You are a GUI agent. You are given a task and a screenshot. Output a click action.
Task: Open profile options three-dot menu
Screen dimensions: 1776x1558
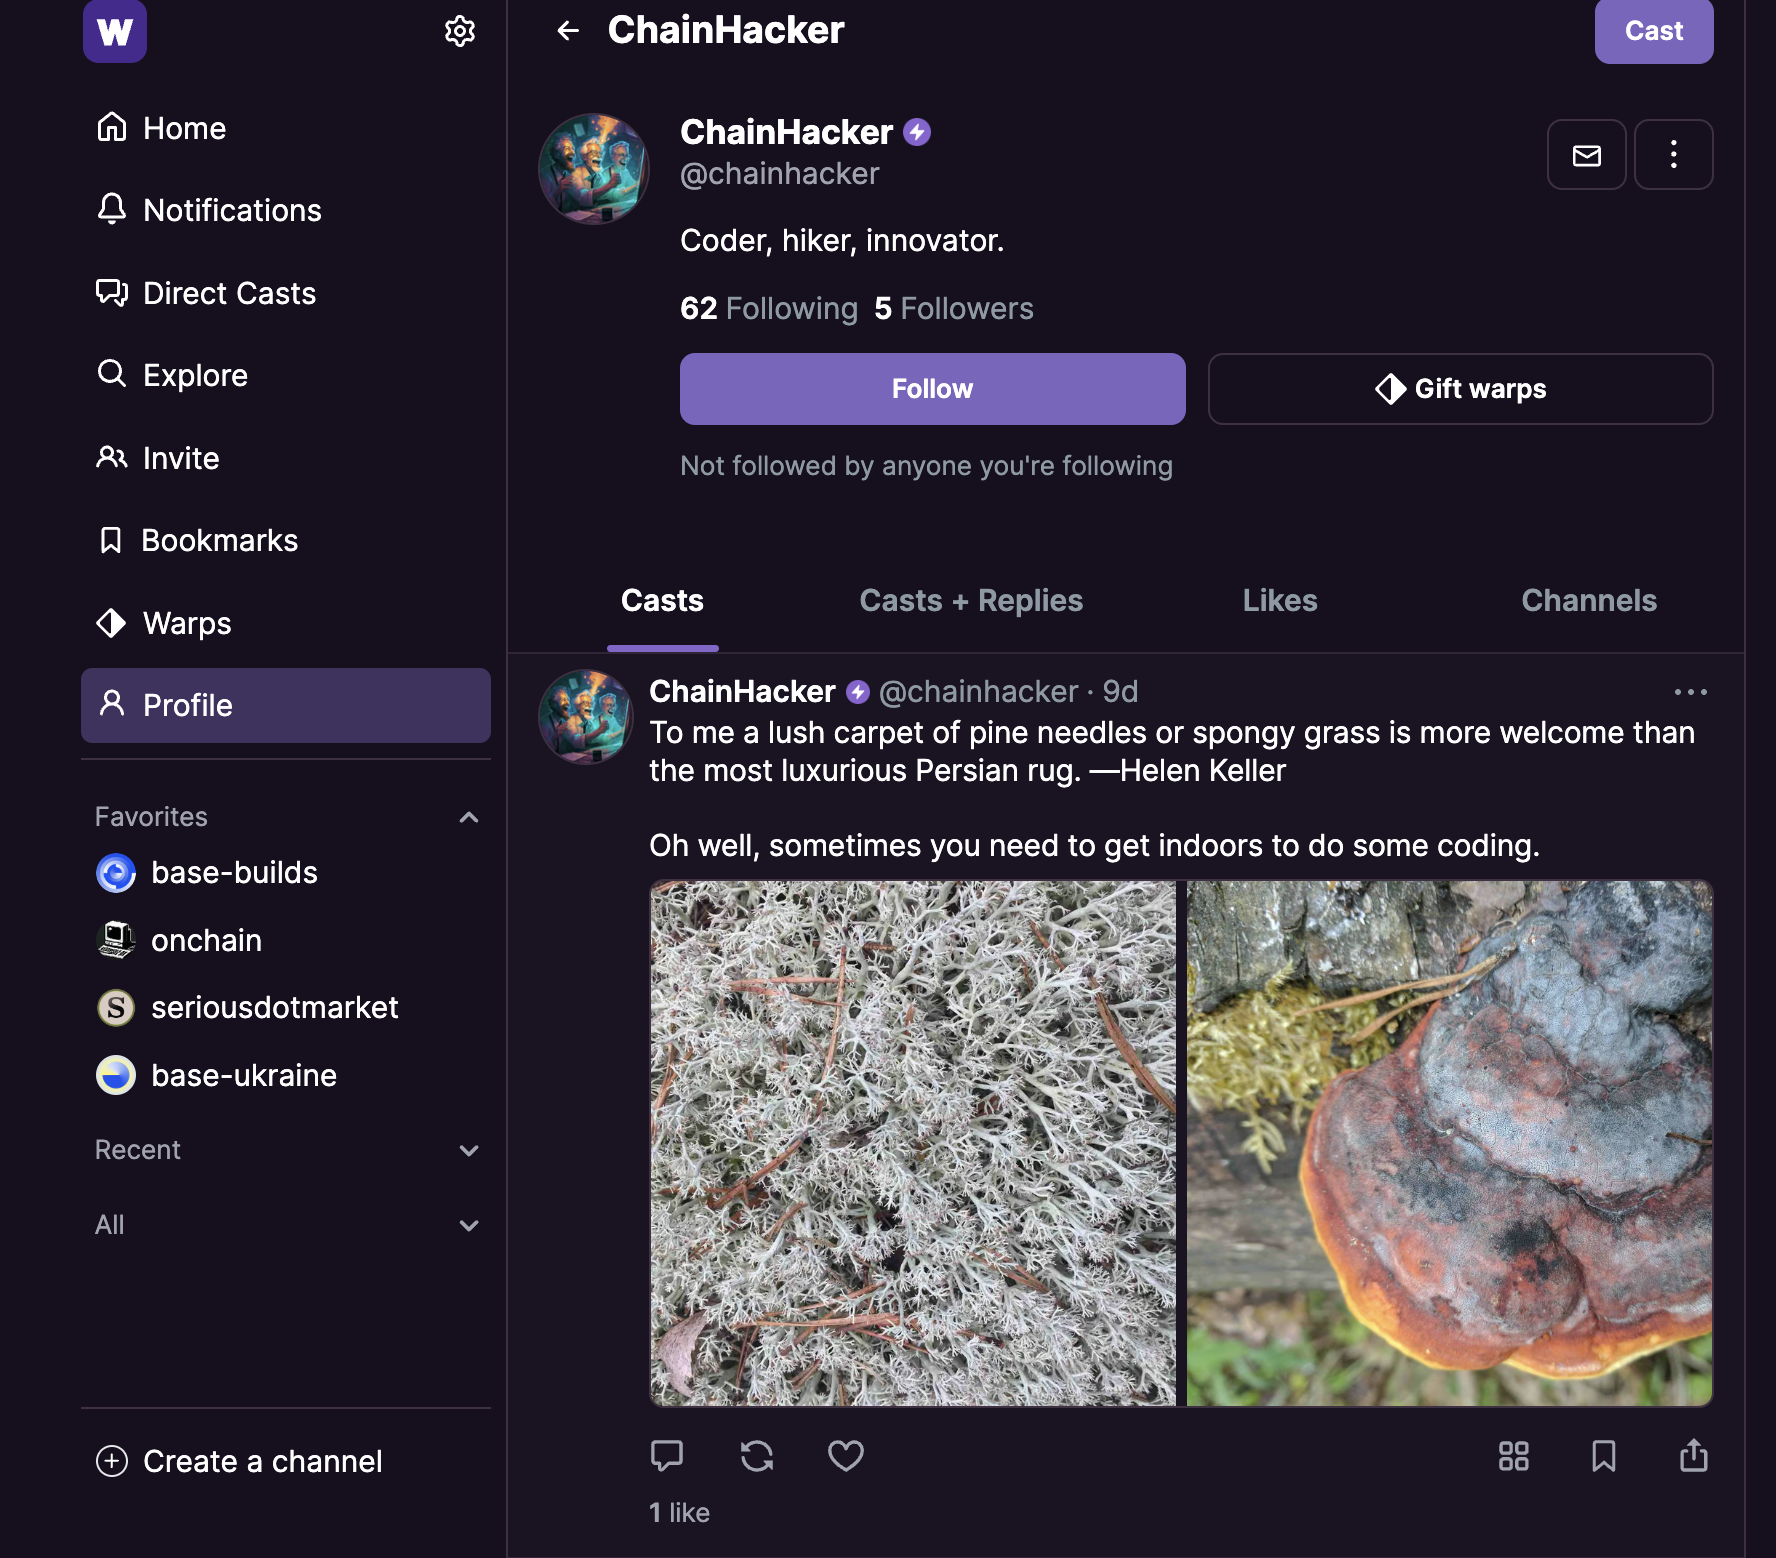pos(1674,155)
